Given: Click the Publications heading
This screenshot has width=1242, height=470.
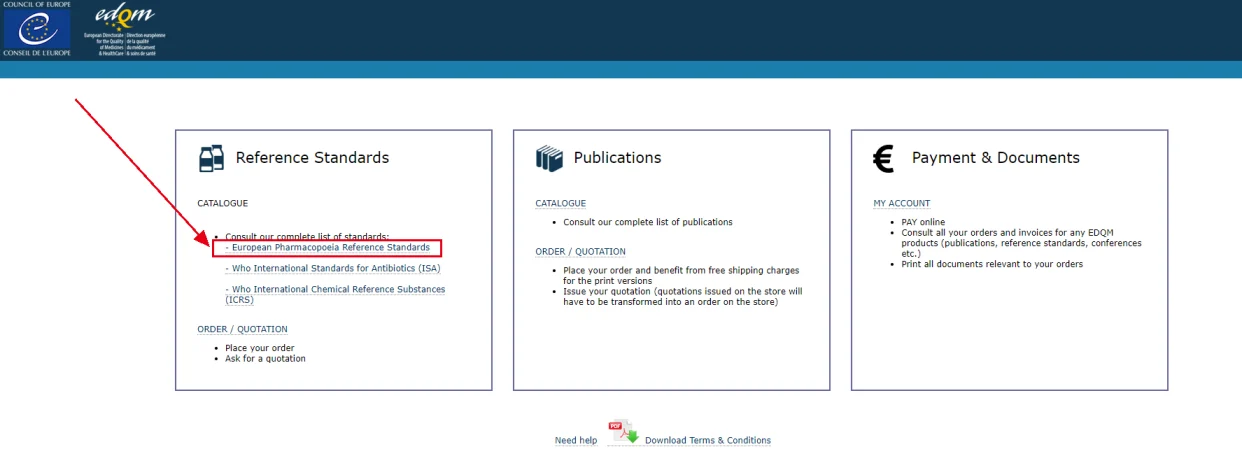Looking at the screenshot, I should pyautogui.click(x=617, y=157).
